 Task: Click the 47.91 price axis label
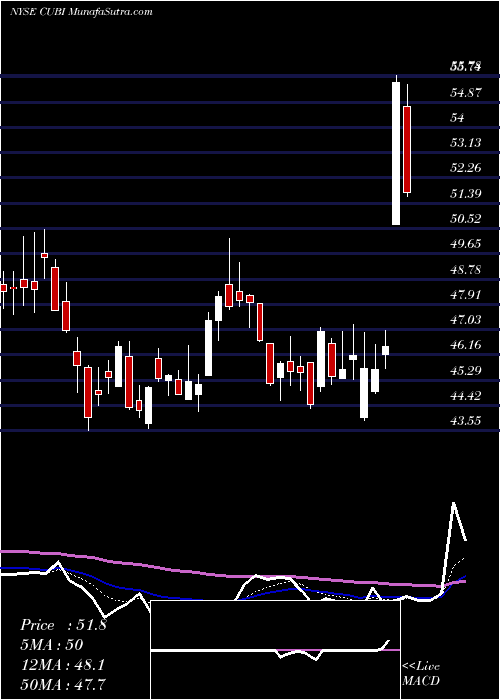466,295
